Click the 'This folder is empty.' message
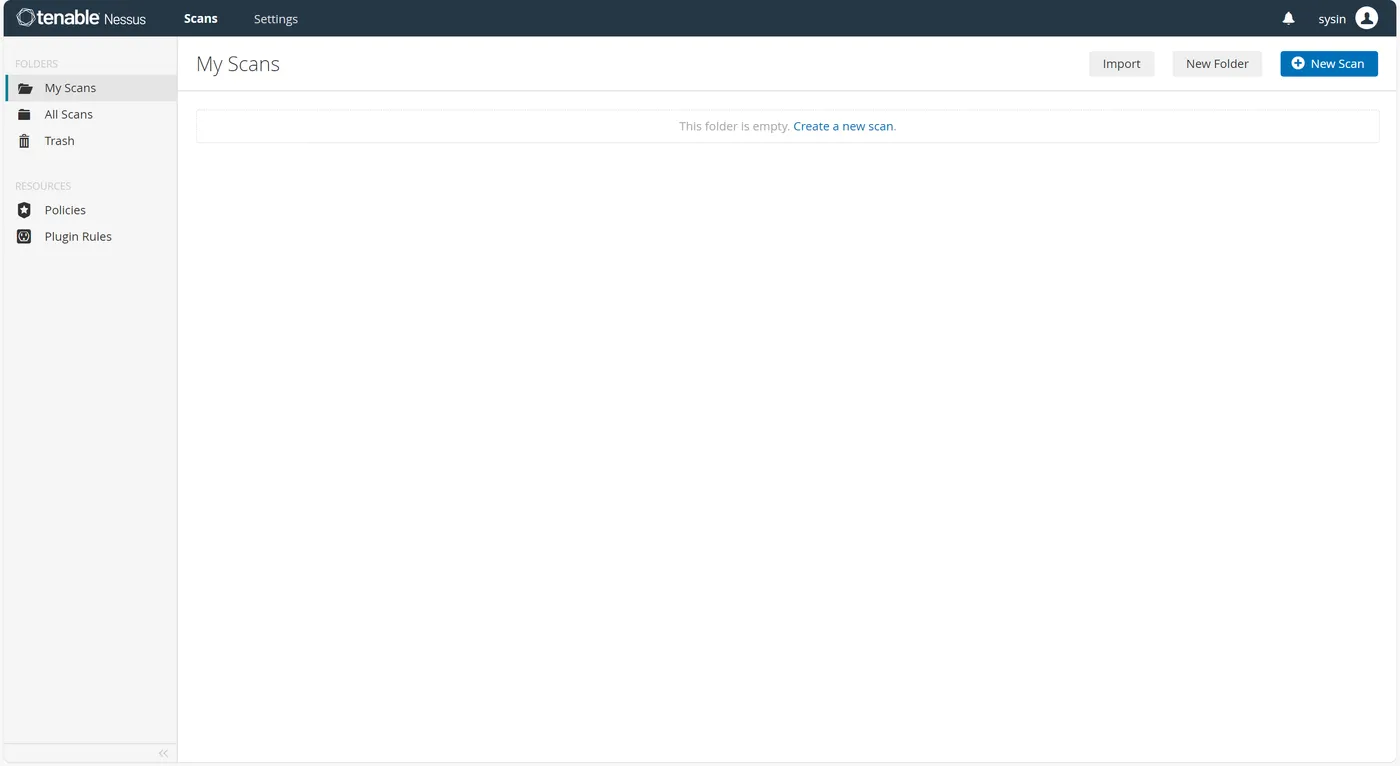This screenshot has width=1400, height=766. (734, 126)
